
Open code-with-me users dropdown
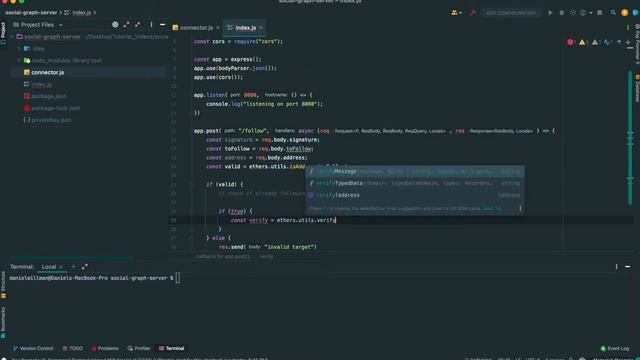click(x=456, y=13)
